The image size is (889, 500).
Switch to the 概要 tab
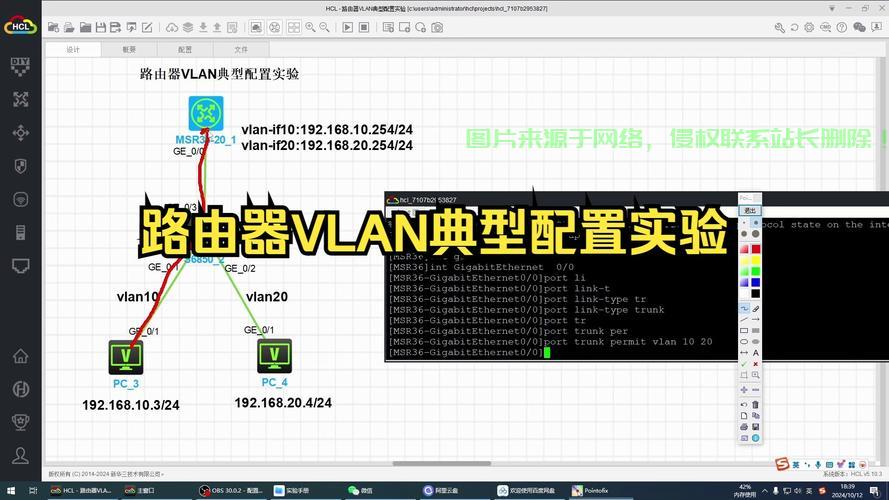(x=129, y=49)
